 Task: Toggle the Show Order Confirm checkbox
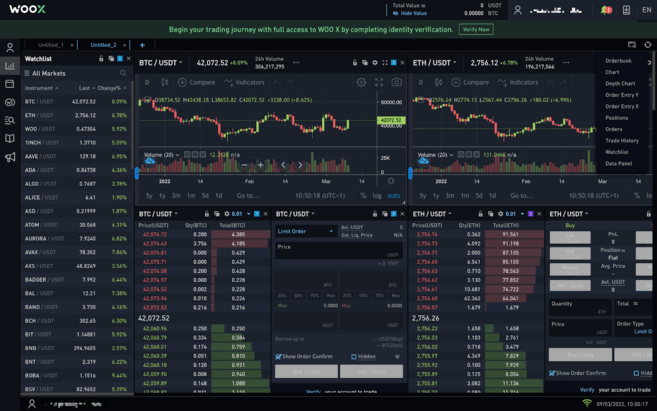point(279,356)
